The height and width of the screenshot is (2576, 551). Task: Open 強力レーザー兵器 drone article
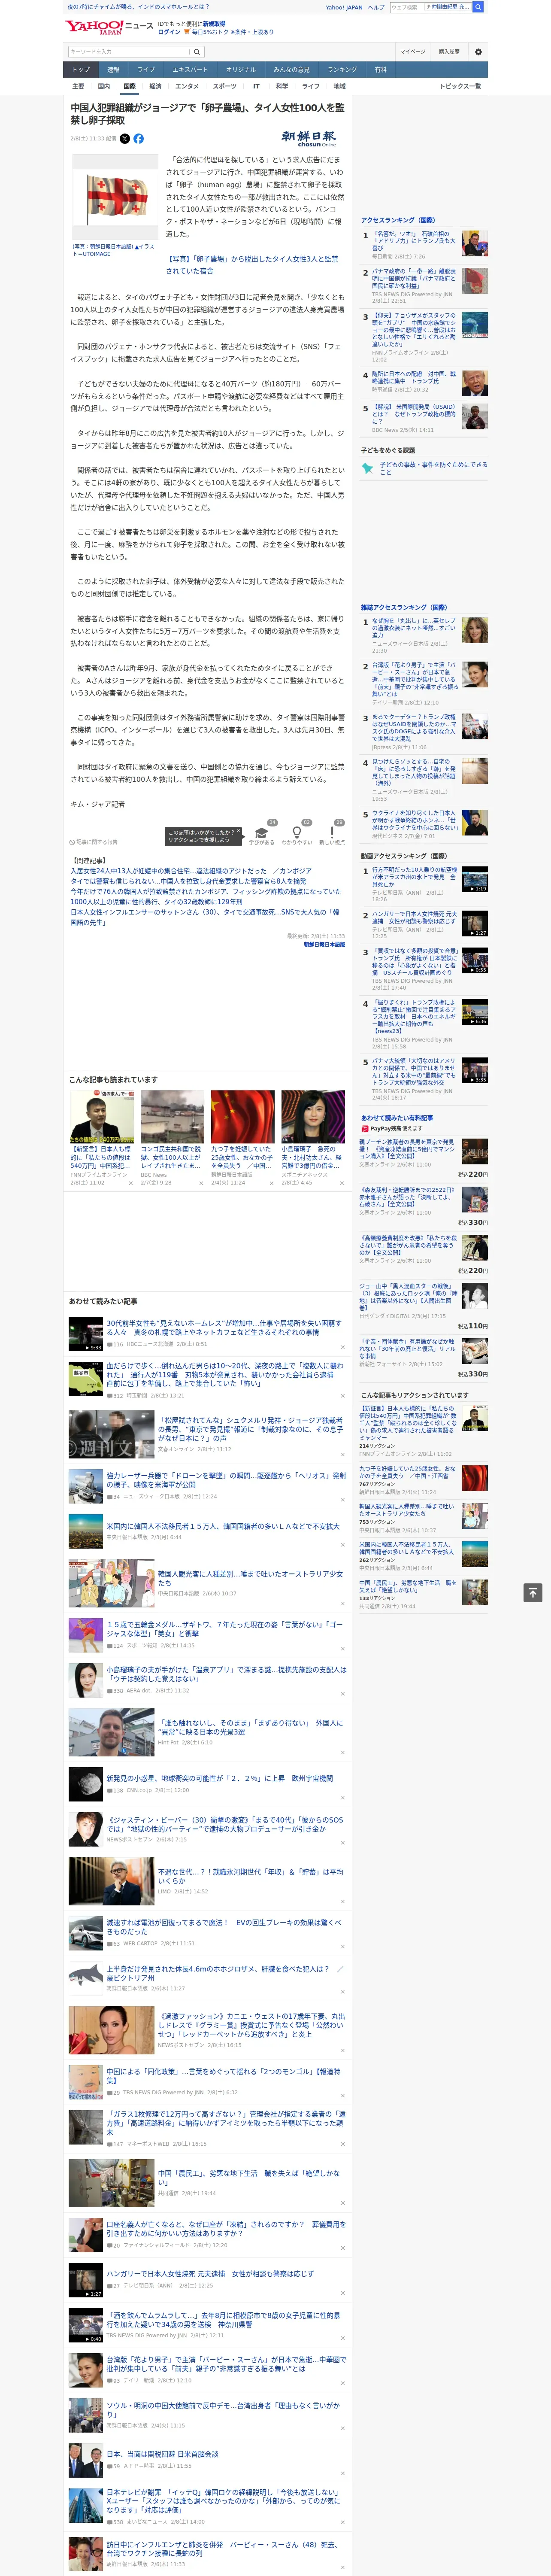[x=226, y=1479]
